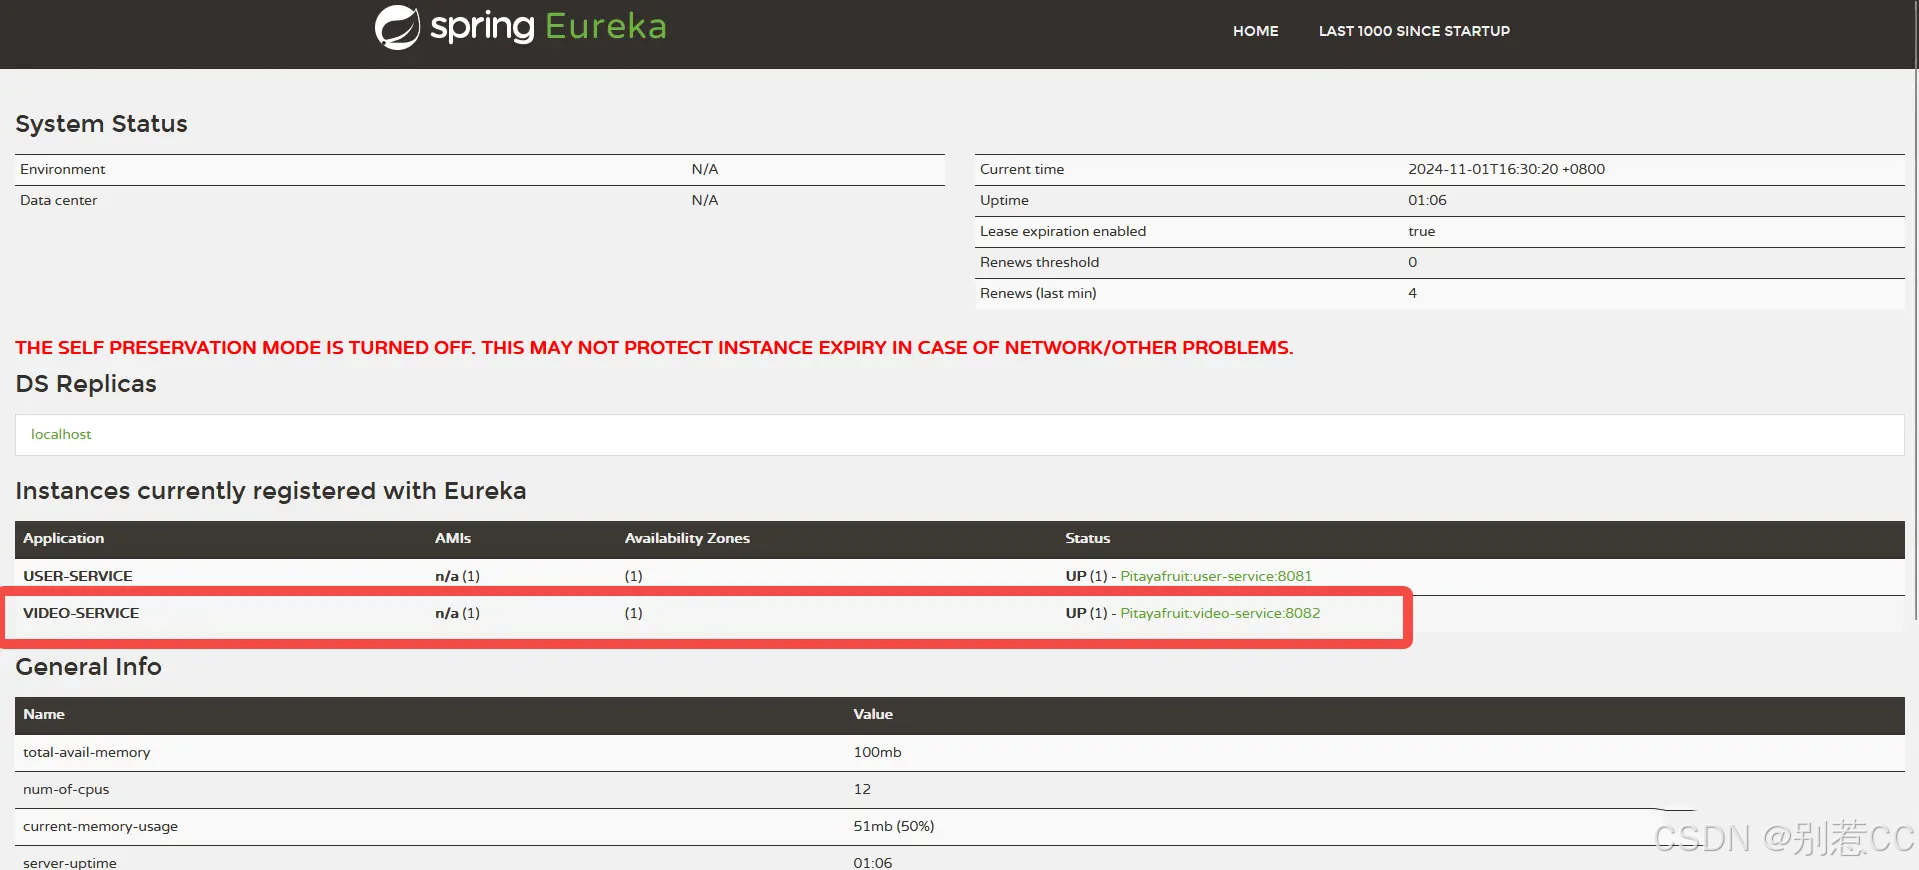Open the HOME nav link
Image resolution: width=1919 pixels, height=870 pixels.
click(x=1255, y=31)
